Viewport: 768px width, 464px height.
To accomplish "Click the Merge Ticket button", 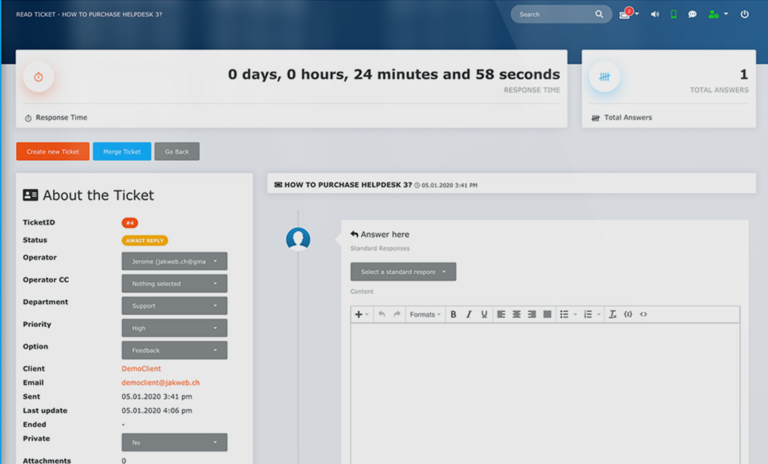I will point(122,151).
